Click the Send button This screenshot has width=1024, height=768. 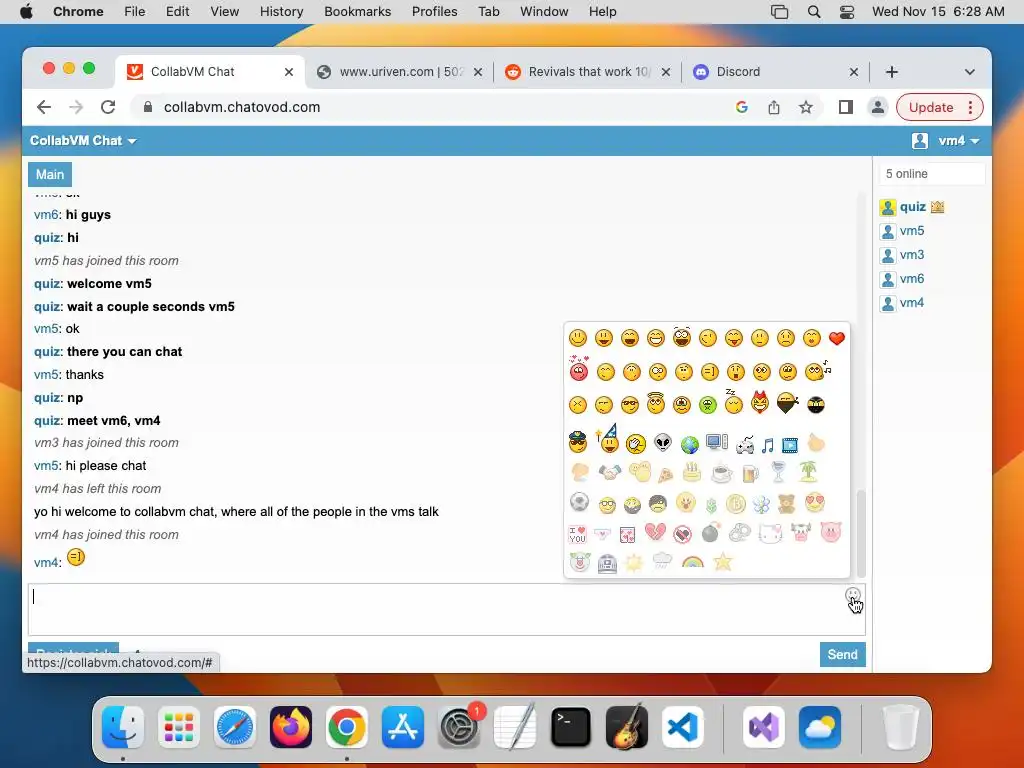tap(842, 654)
